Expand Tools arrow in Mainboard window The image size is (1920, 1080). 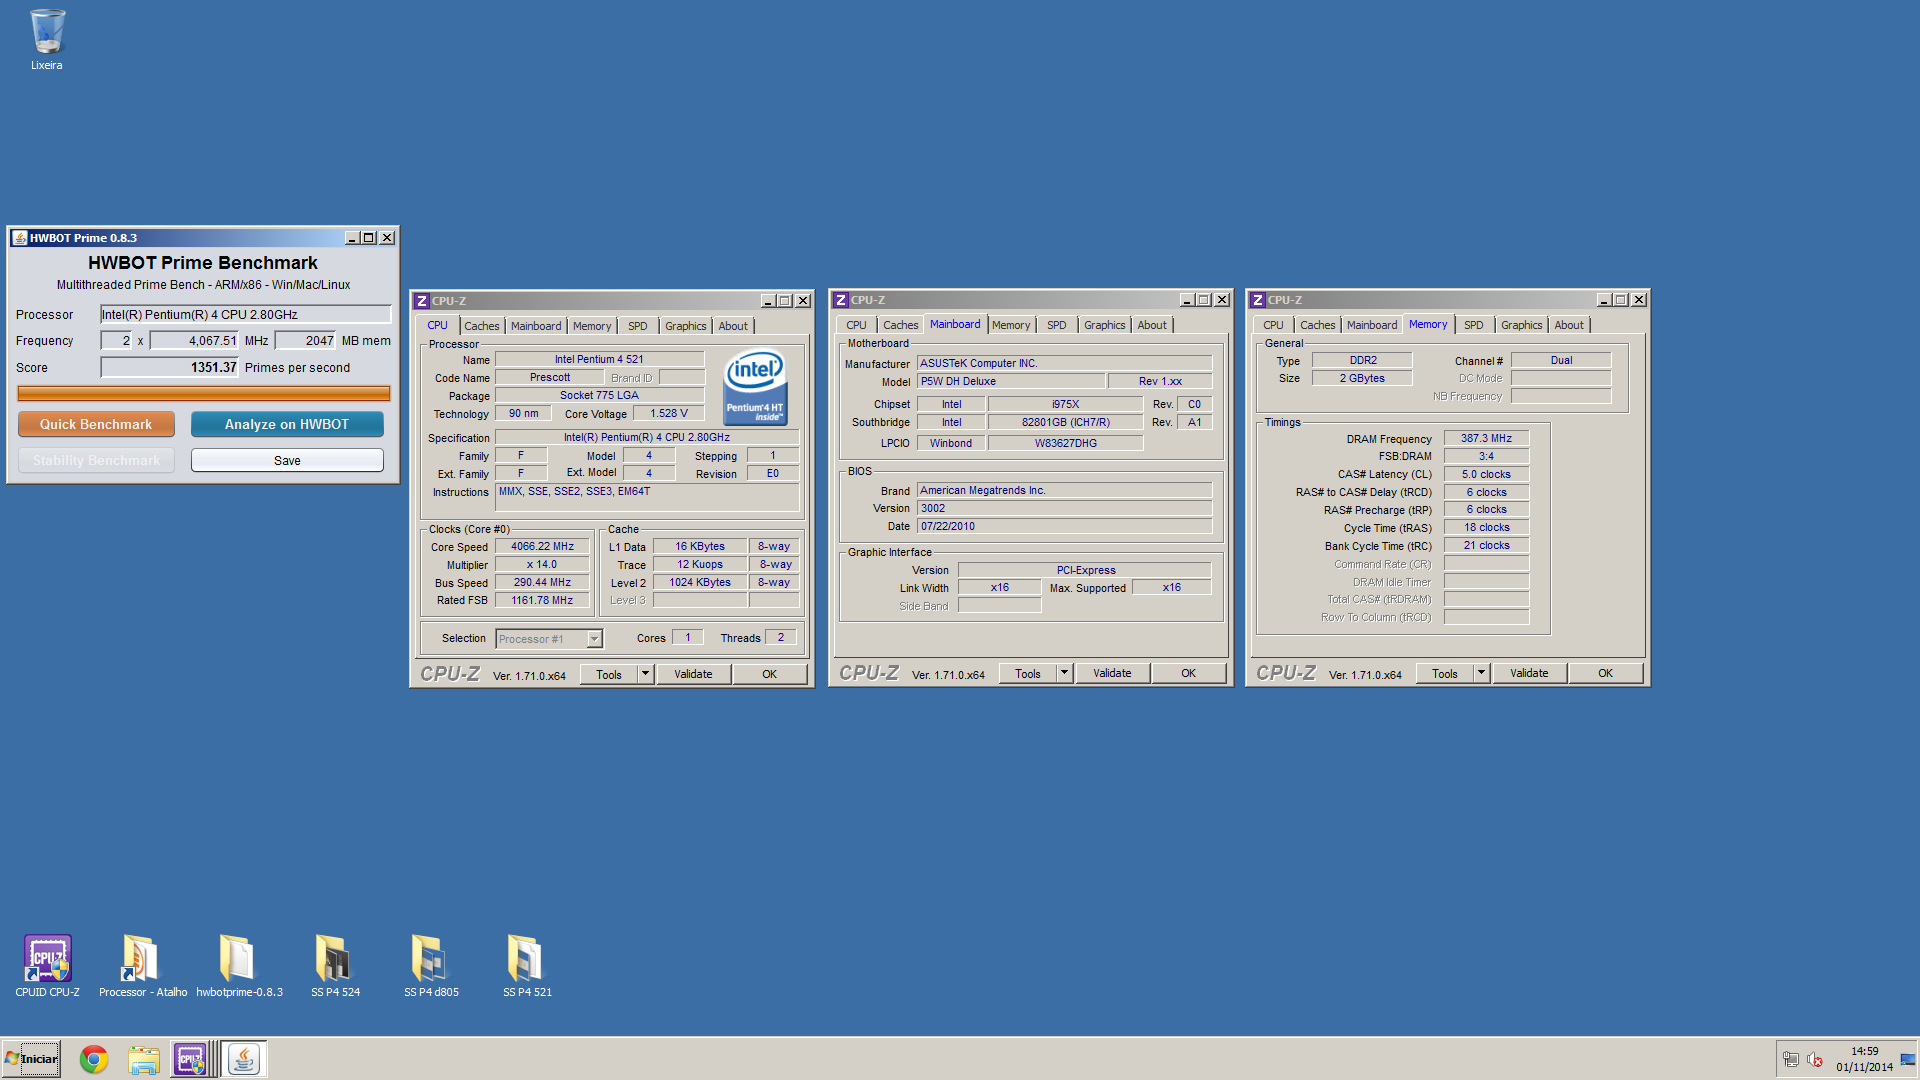pos(1064,673)
